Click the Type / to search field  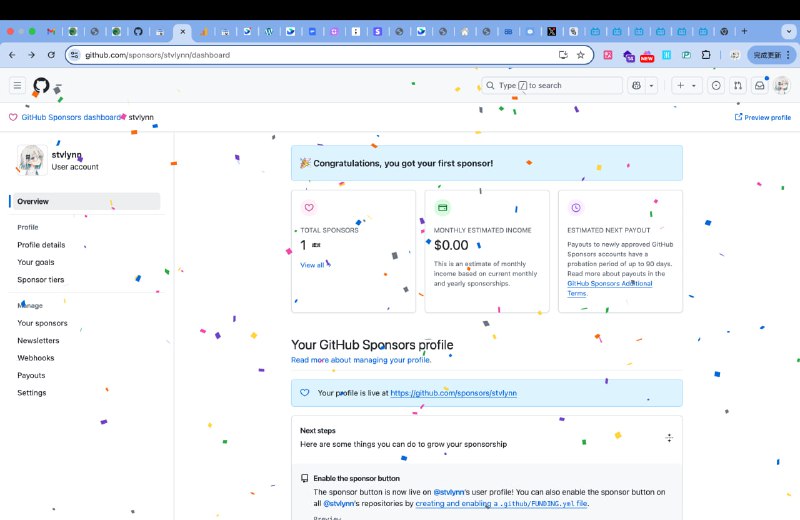coord(540,86)
